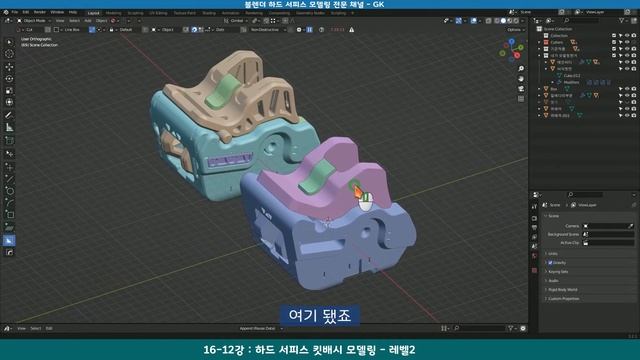
Task: Open the Object Mode dropdown
Action: (34, 20)
